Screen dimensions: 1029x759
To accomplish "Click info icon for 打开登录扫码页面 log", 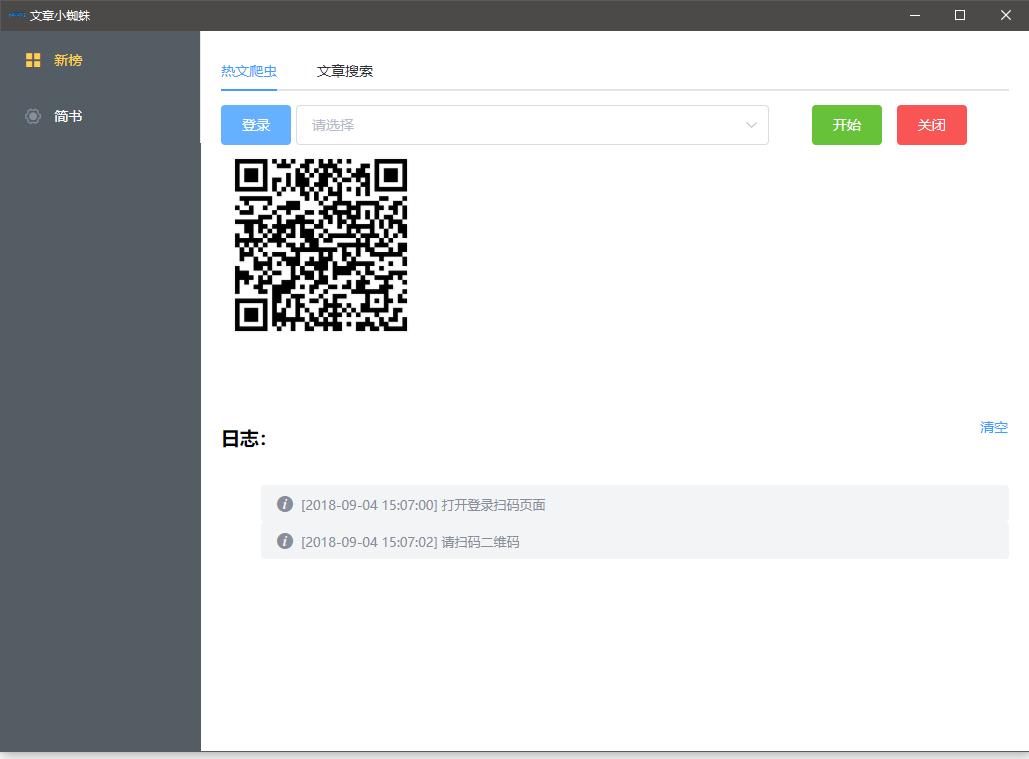I will pyautogui.click(x=285, y=504).
